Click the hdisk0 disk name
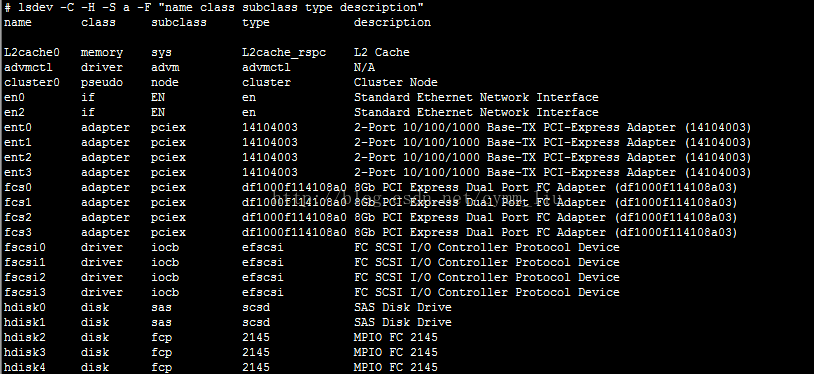The width and height of the screenshot is (814, 374). click(x=24, y=308)
